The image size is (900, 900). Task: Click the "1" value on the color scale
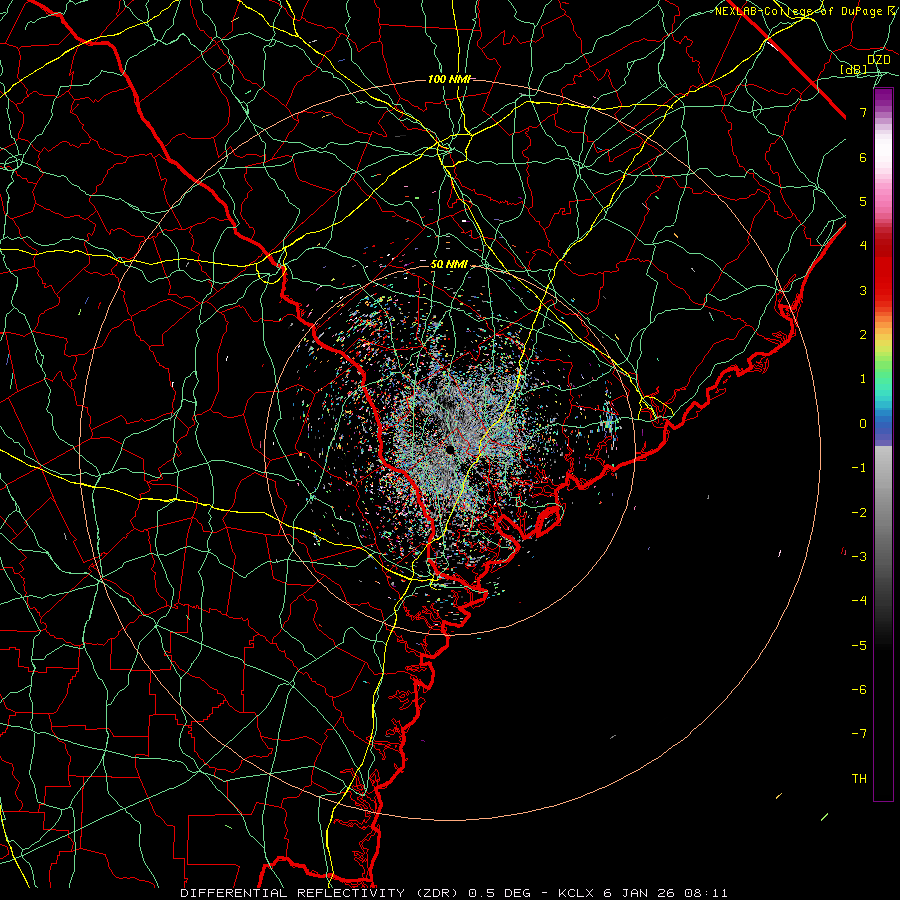click(863, 379)
